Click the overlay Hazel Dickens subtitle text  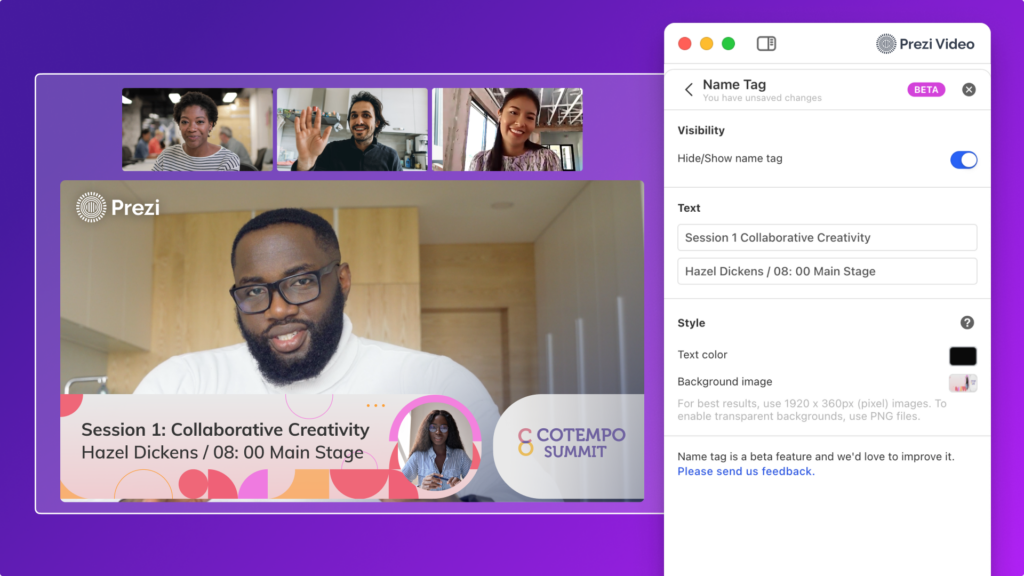222,453
